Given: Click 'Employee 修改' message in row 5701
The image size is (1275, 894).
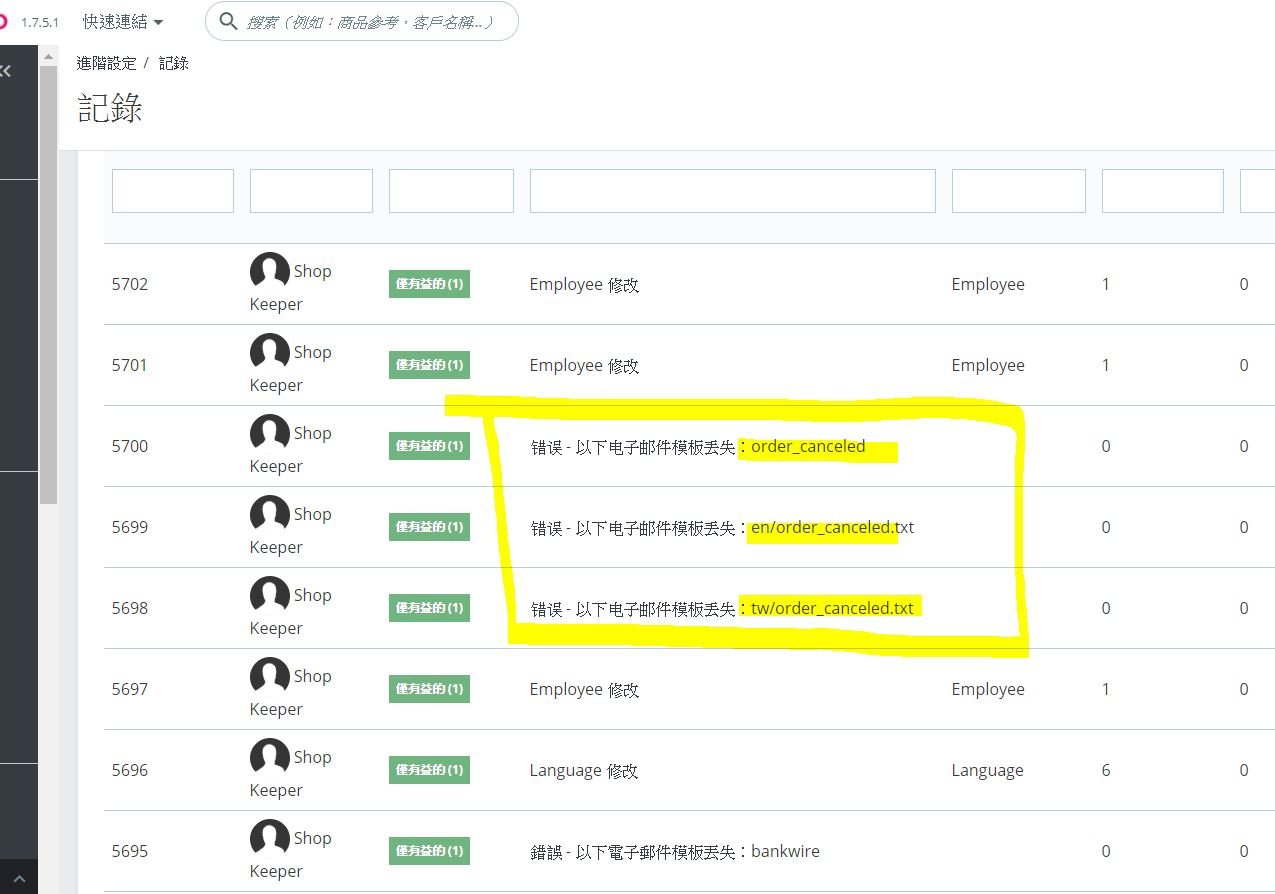Looking at the screenshot, I should click(x=584, y=365).
